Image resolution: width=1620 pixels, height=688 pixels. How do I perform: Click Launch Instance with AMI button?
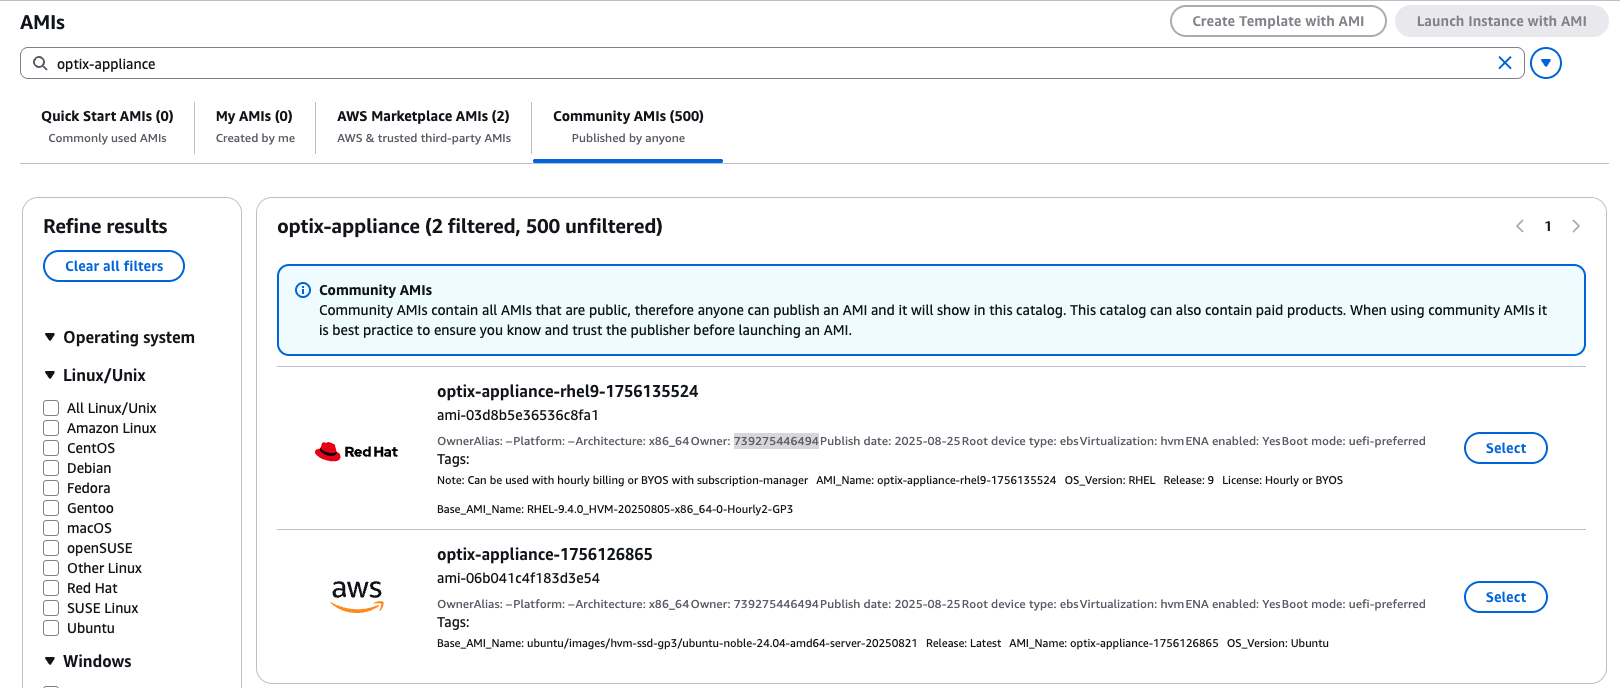point(1501,21)
